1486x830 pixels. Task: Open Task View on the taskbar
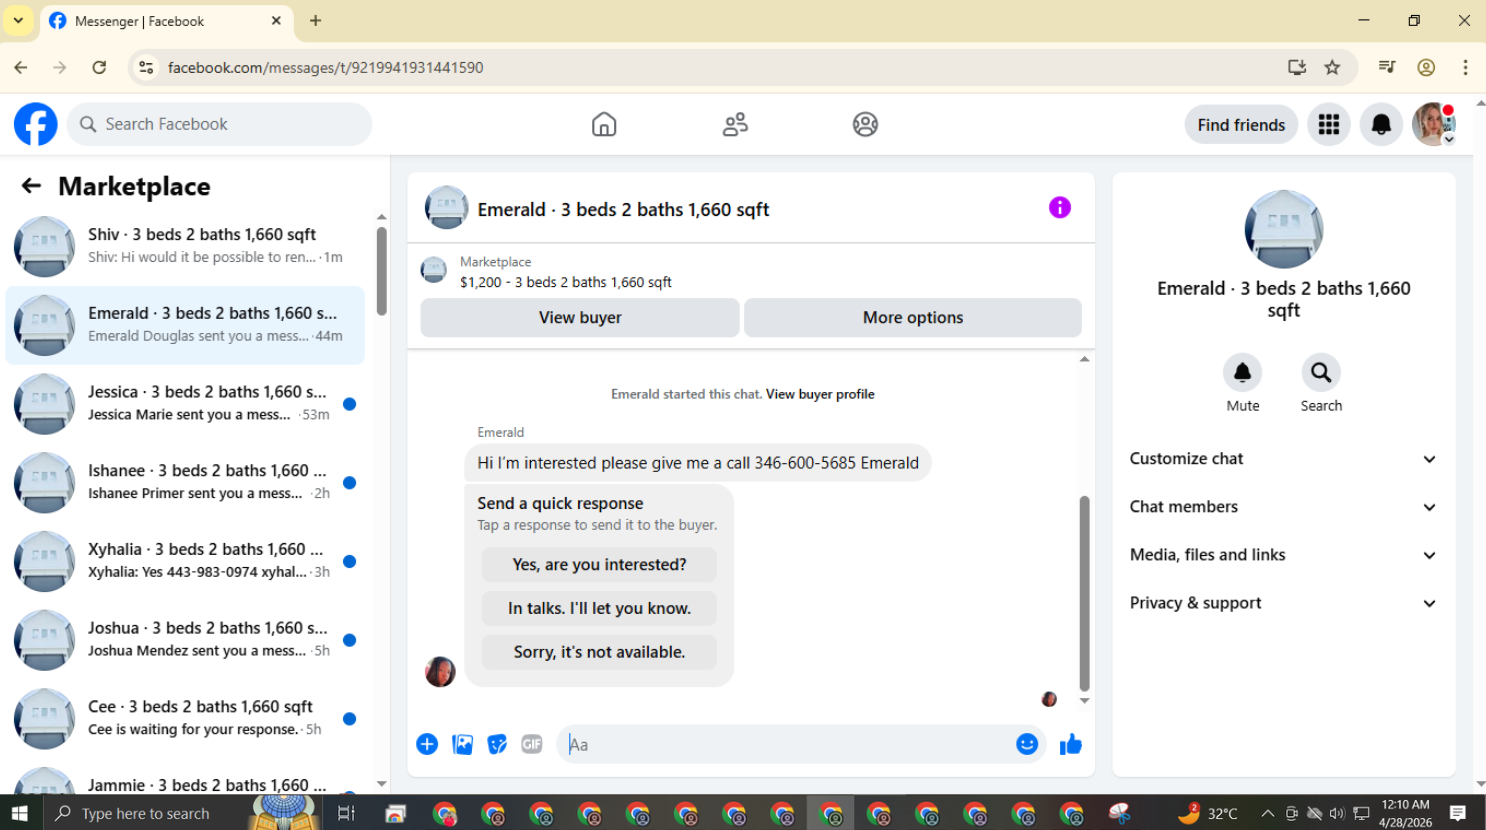[346, 813]
